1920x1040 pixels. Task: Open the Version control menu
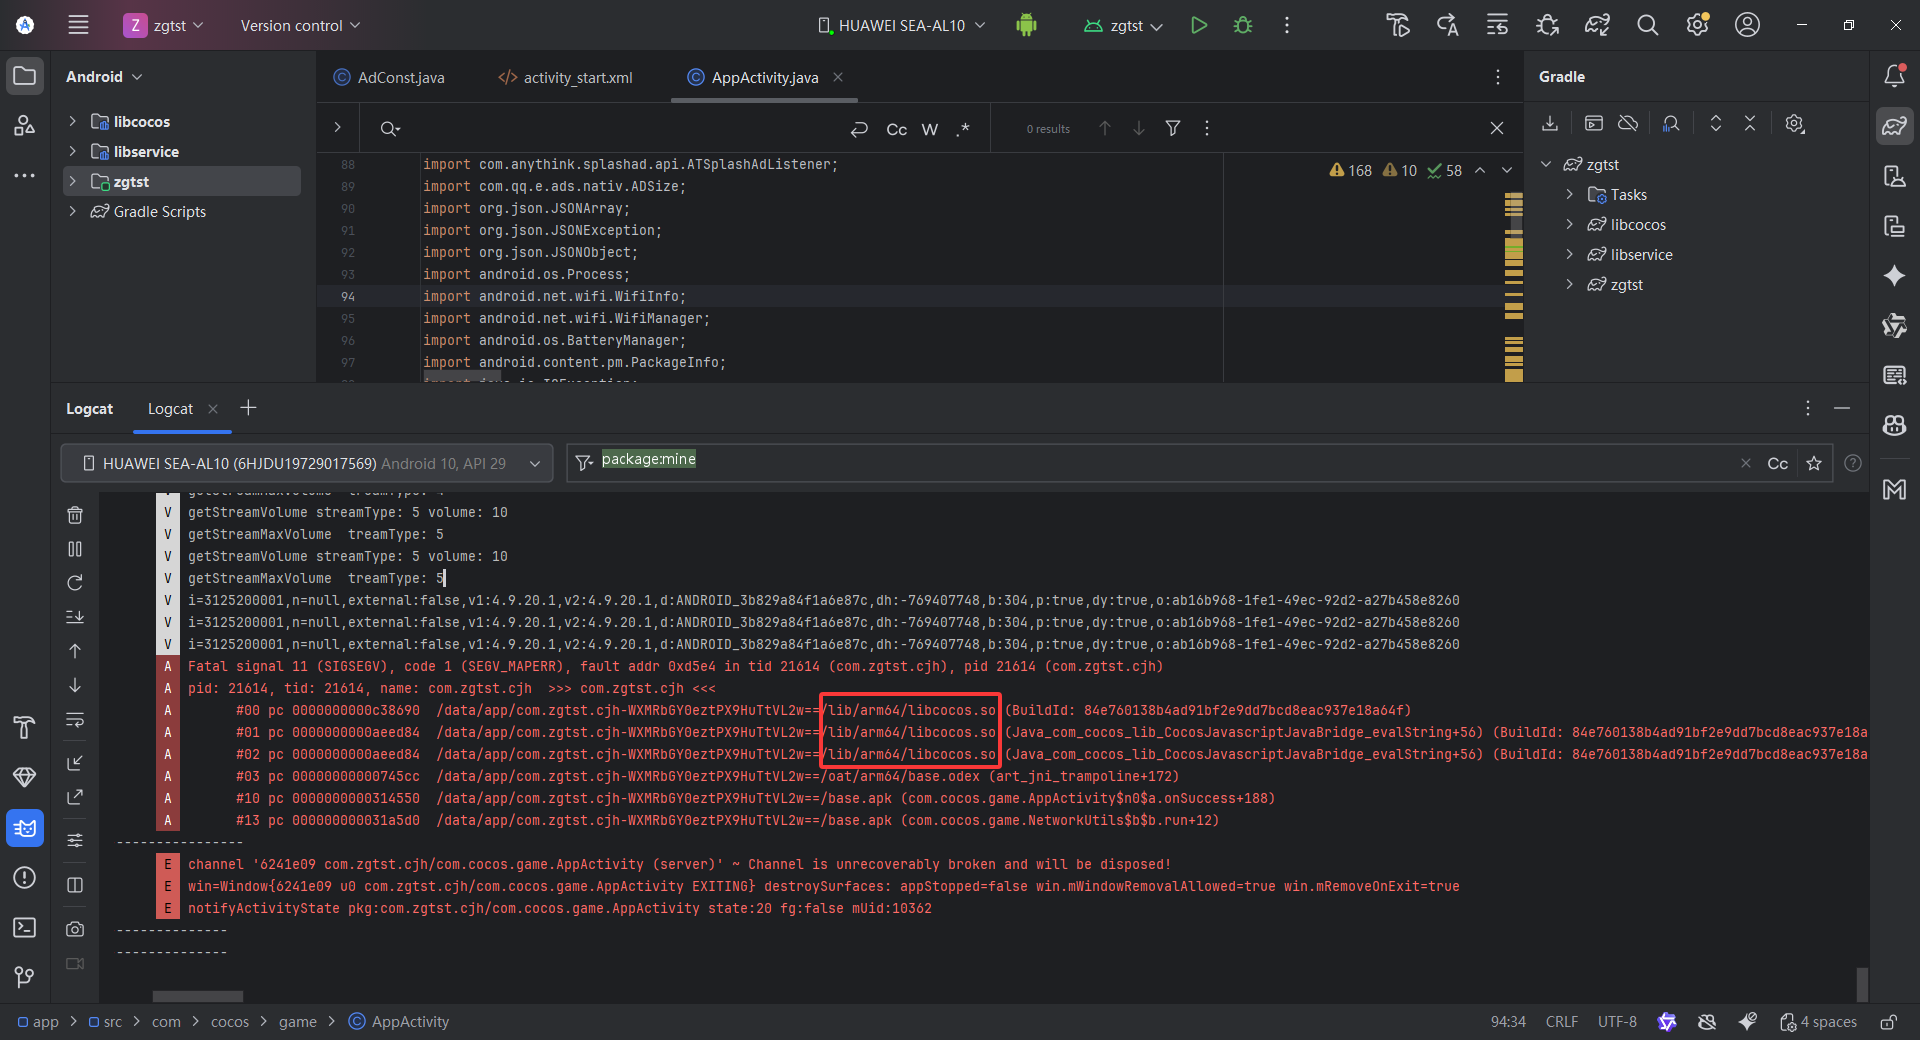(x=300, y=26)
